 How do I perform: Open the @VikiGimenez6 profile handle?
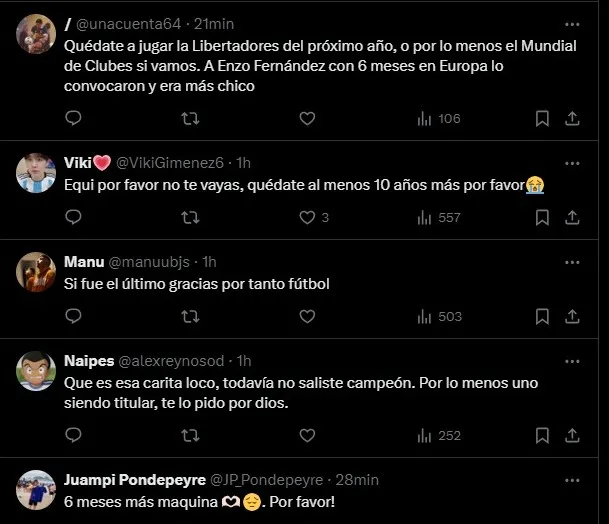(174, 162)
